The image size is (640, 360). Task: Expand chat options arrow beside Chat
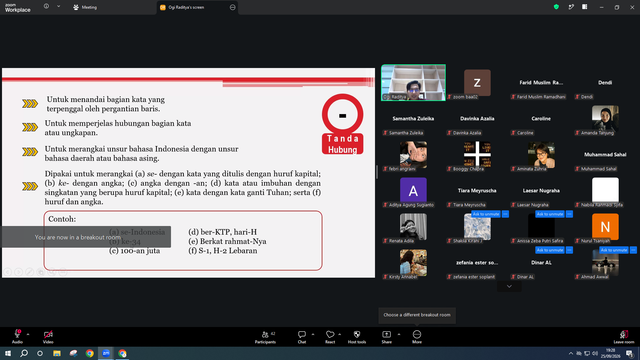coord(313,334)
